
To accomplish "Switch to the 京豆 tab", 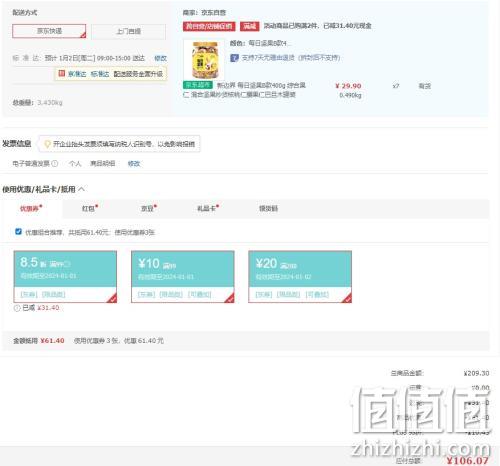I will [149, 209].
